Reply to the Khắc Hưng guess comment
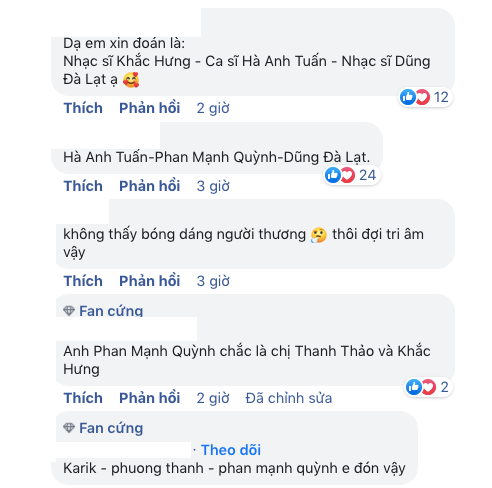Screen dimensions: 492x488 (150, 108)
